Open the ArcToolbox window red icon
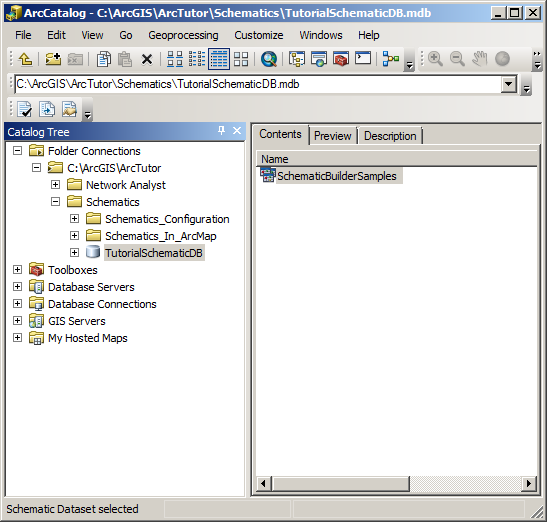547x522 pixels. coord(341,59)
